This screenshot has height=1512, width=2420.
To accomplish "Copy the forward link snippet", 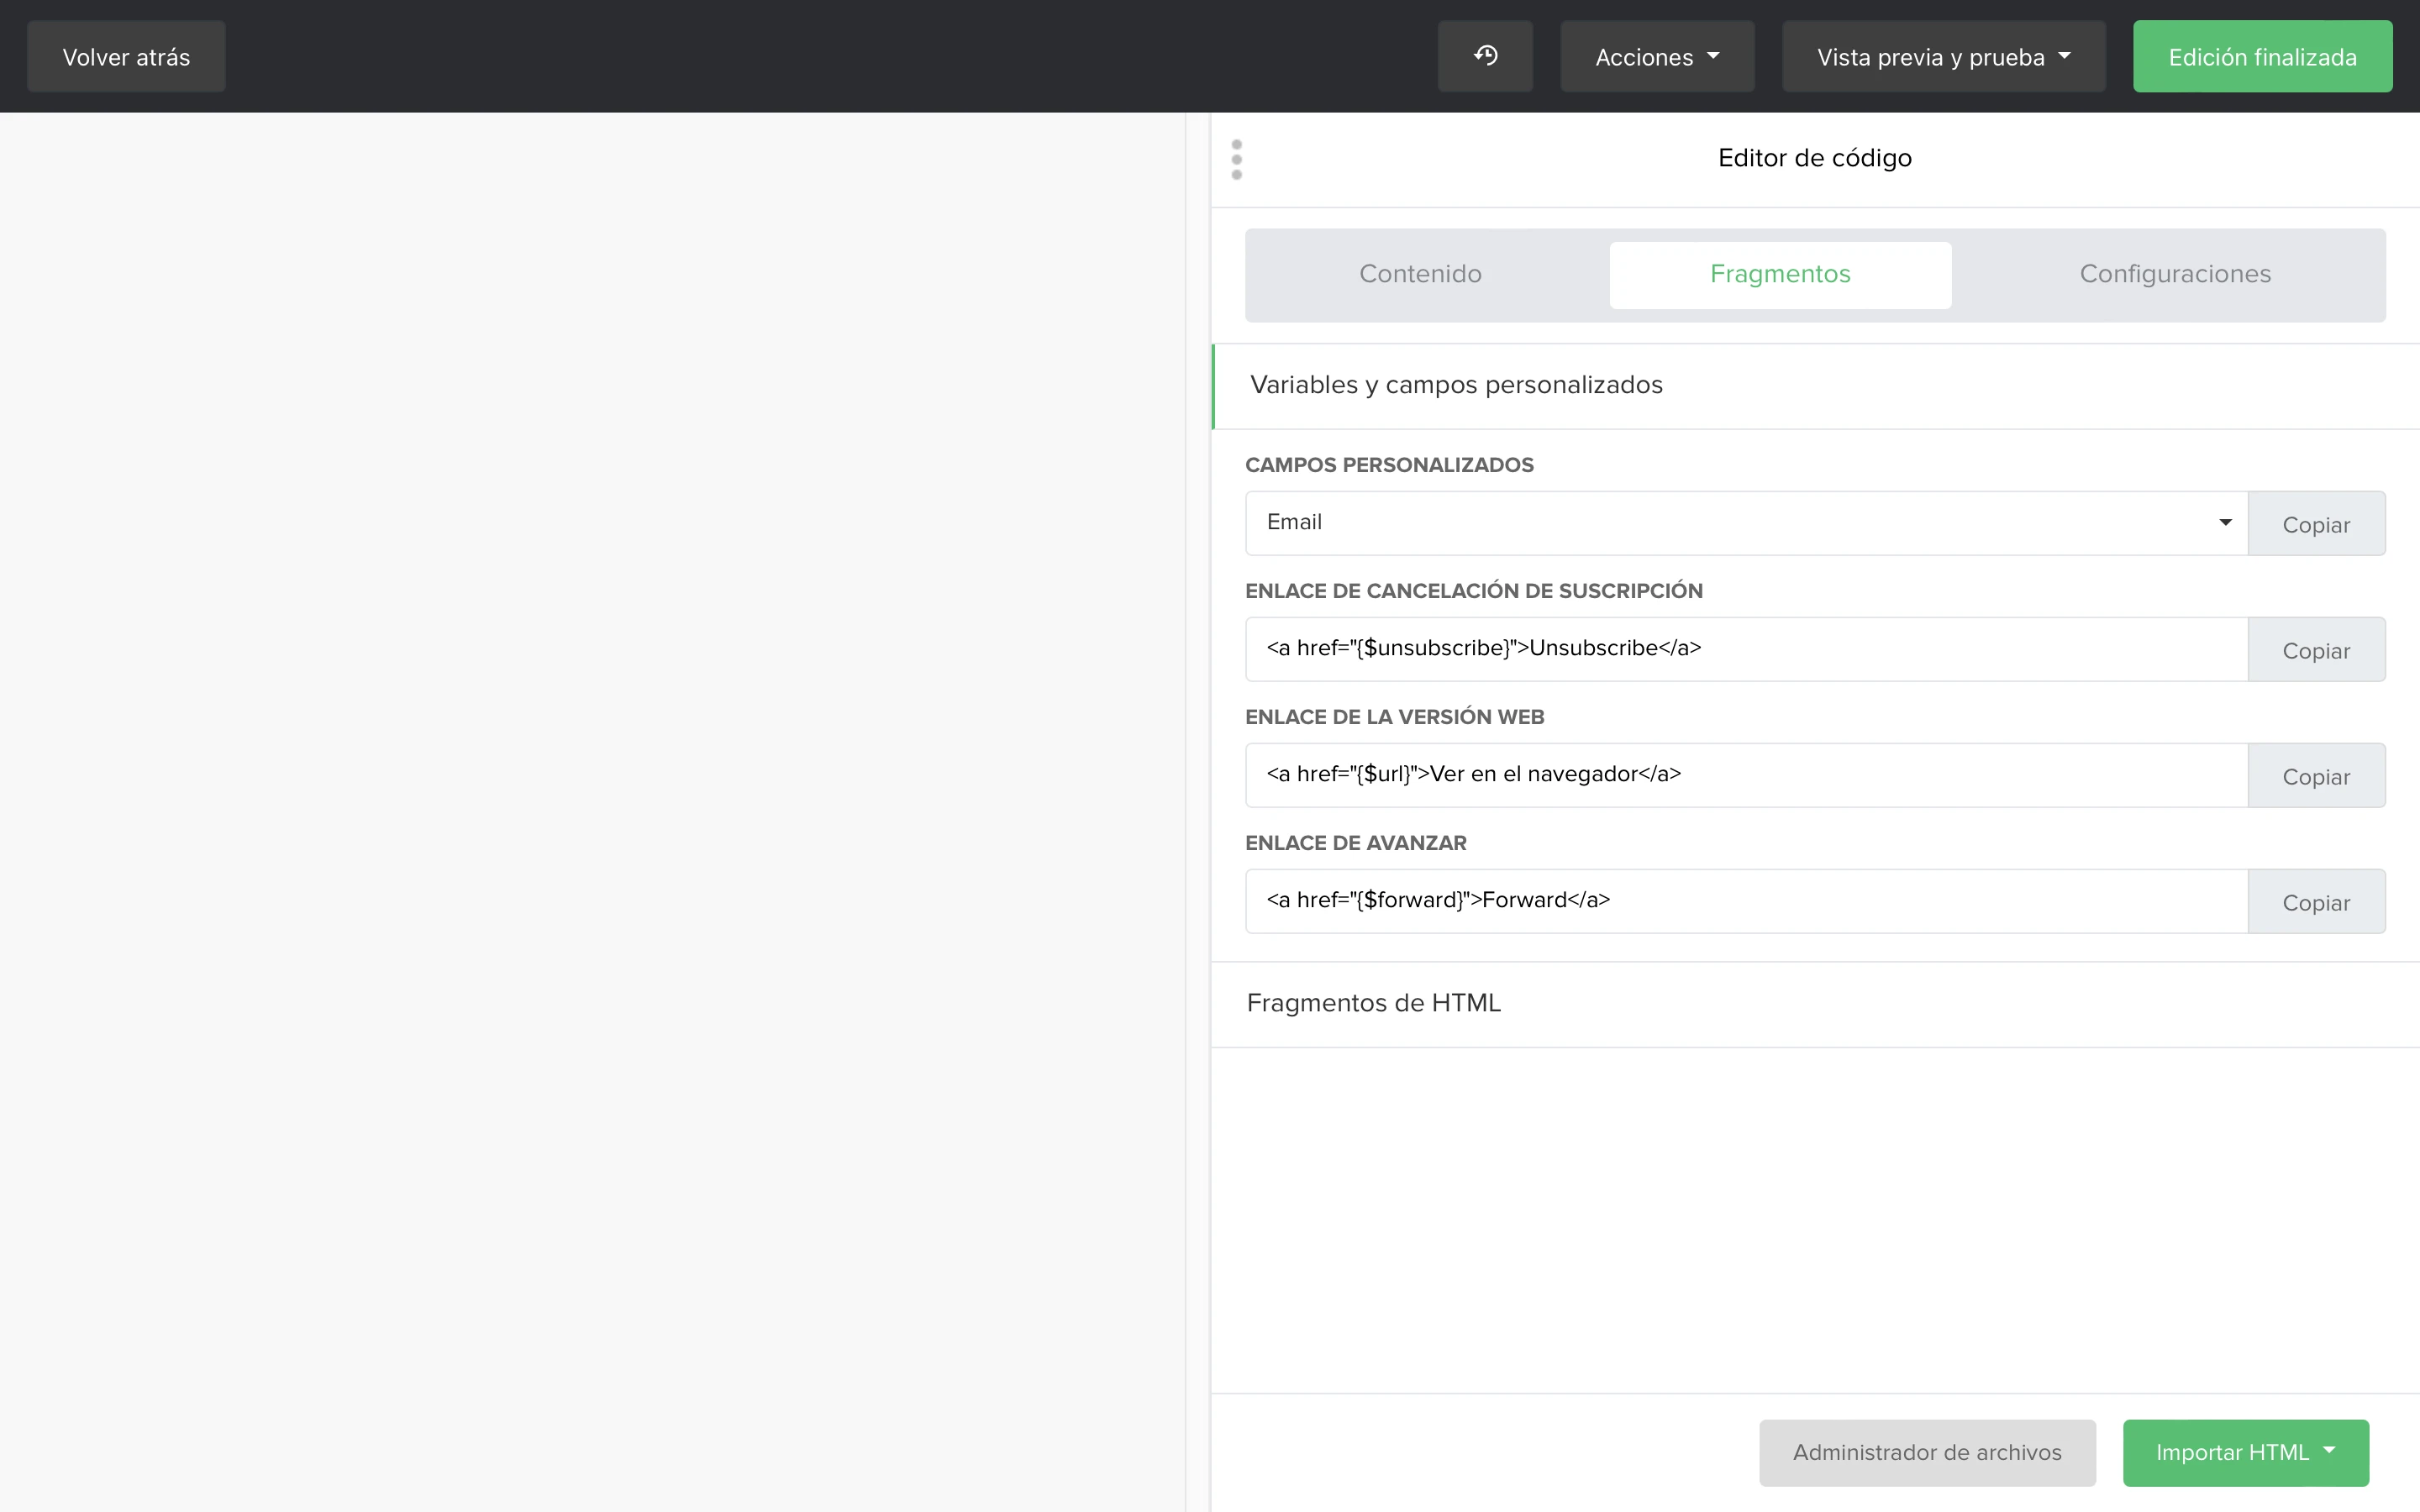I will [x=2315, y=902].
